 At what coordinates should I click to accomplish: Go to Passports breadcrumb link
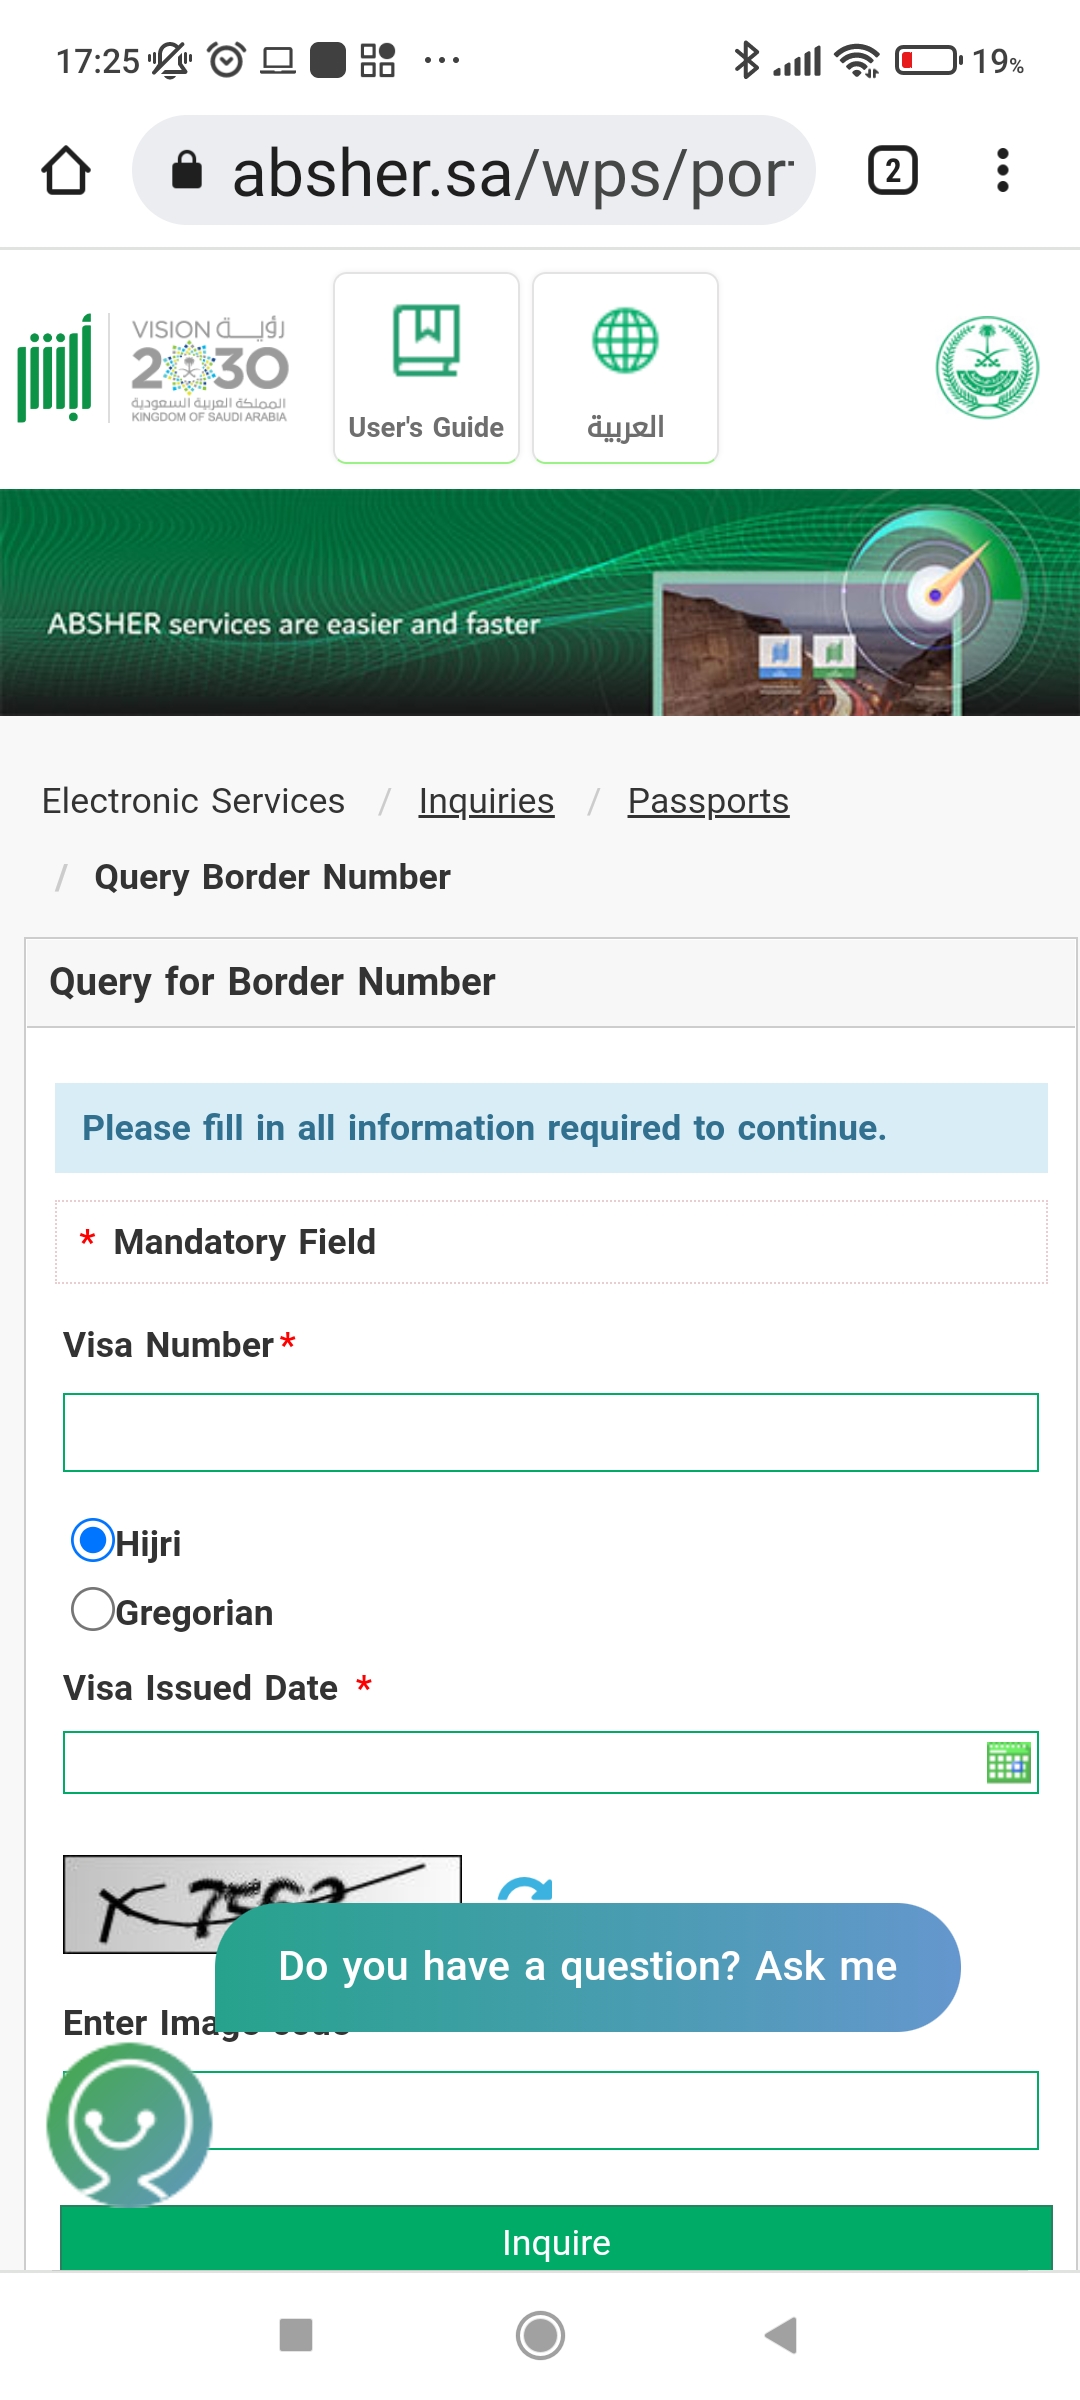coord(708,801)
